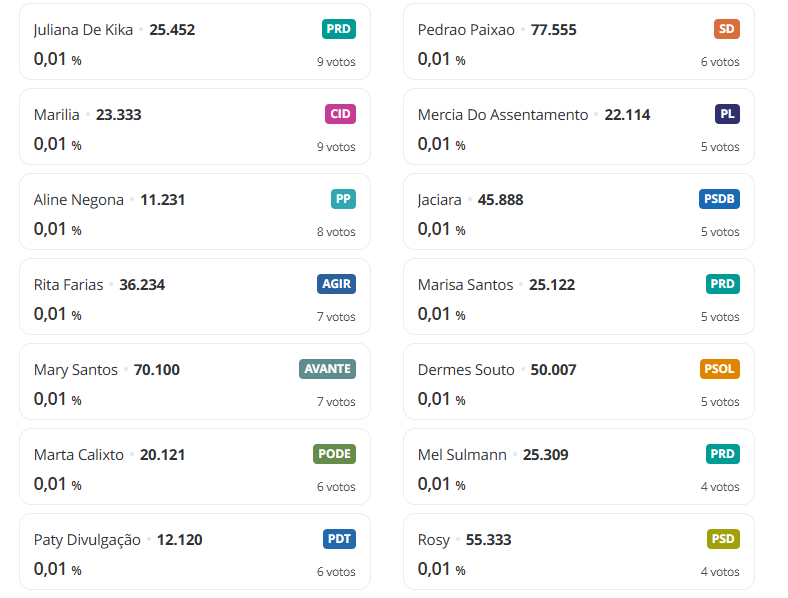Select Mercia Do Assentamento candidate name
The width and height of the screenshot is (788, 598).
click(x=503, y=115)
